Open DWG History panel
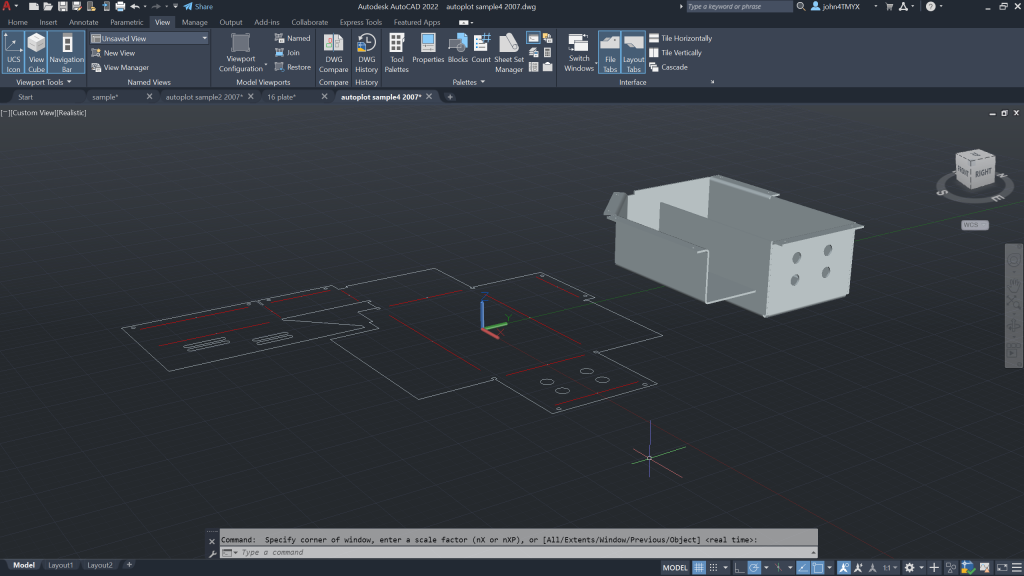 tap(367, 52)
